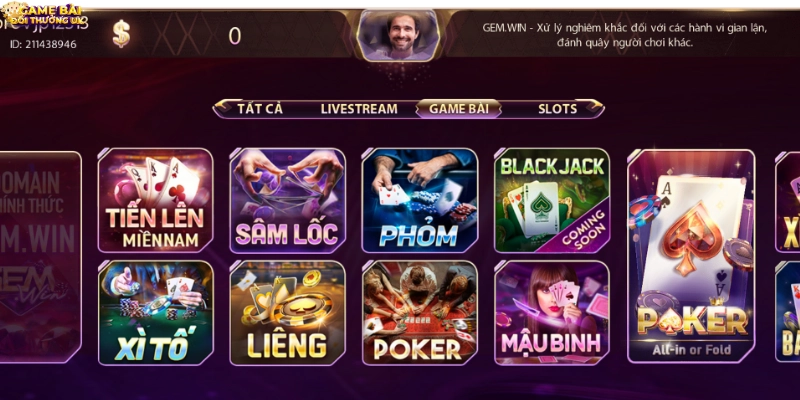
Task: Click the gold dollar balance icon
Action: (x=121, y=34)
